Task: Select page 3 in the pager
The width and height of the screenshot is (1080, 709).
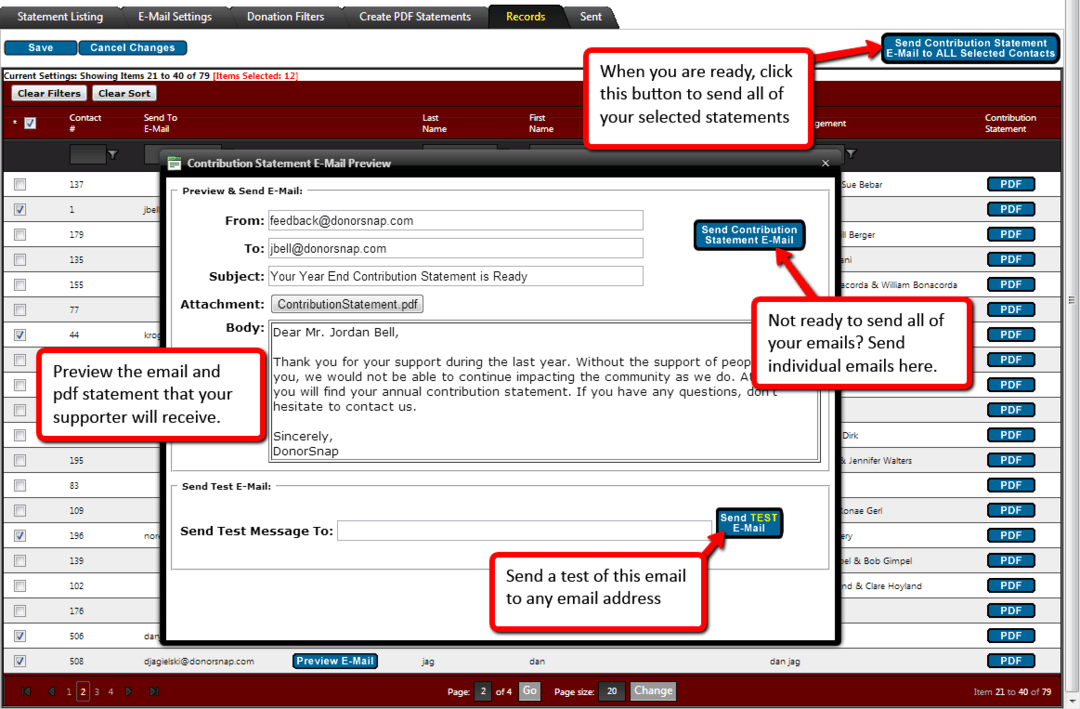Action: click(x=97, y=691)
